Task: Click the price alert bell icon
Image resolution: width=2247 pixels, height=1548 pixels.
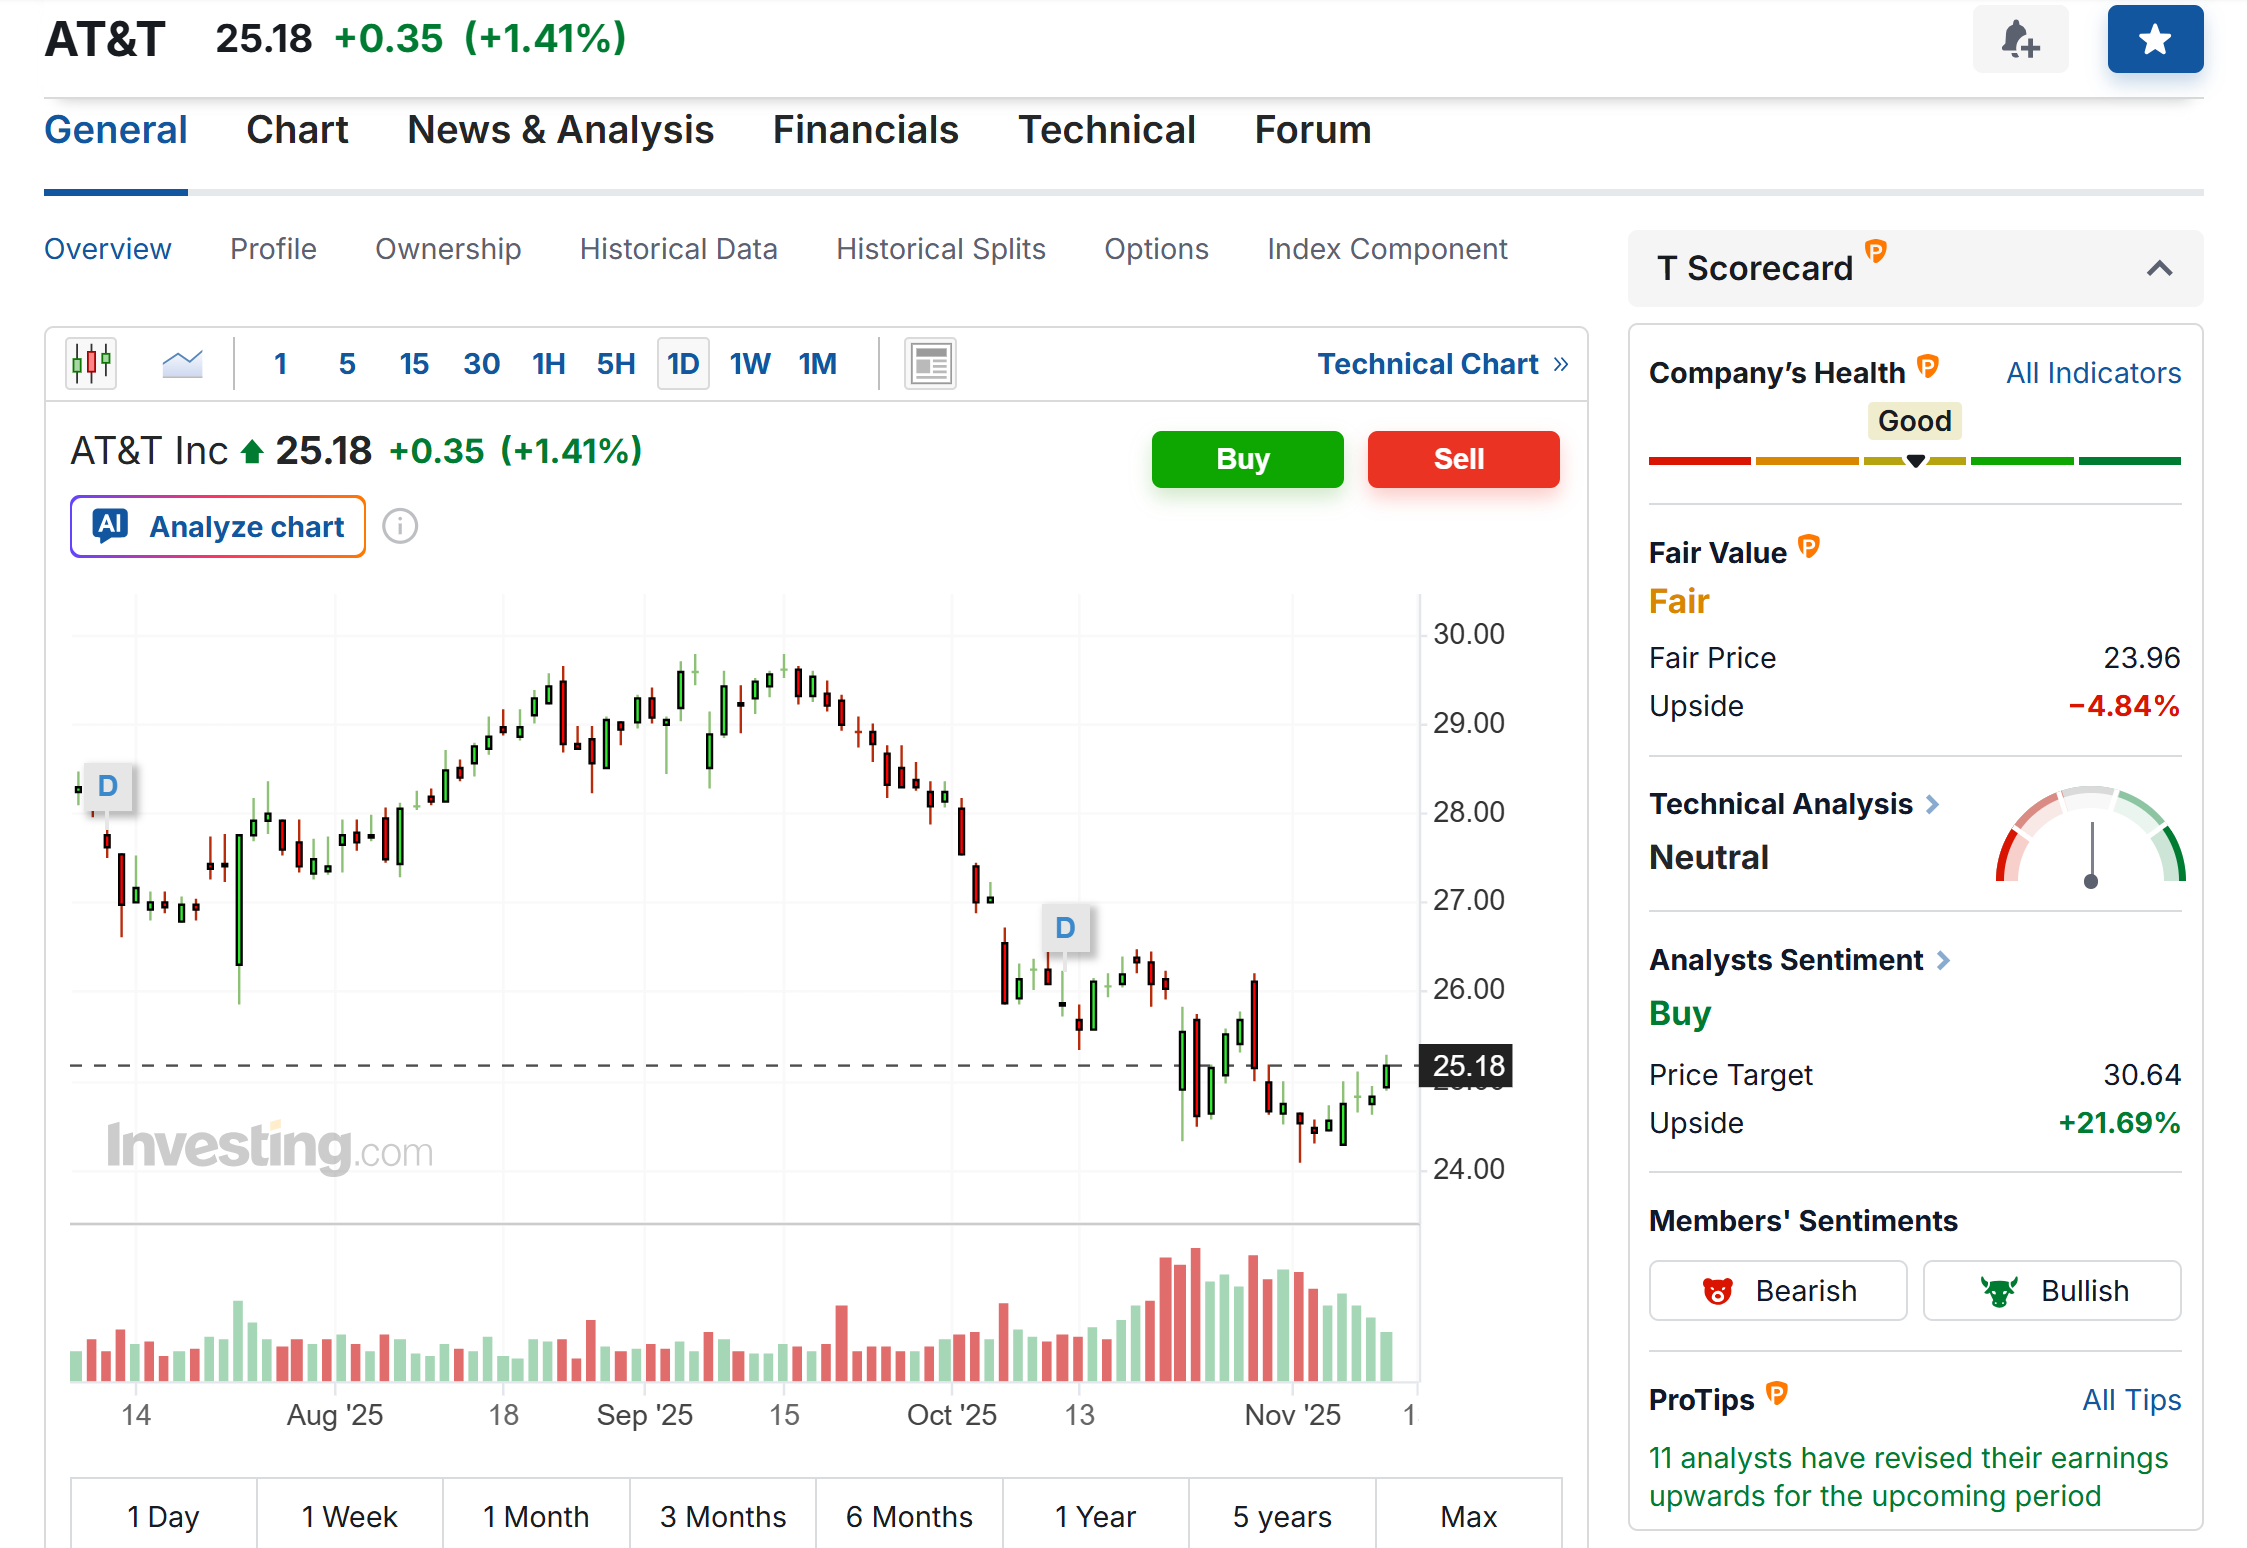Action: (x=2020, y=39)
